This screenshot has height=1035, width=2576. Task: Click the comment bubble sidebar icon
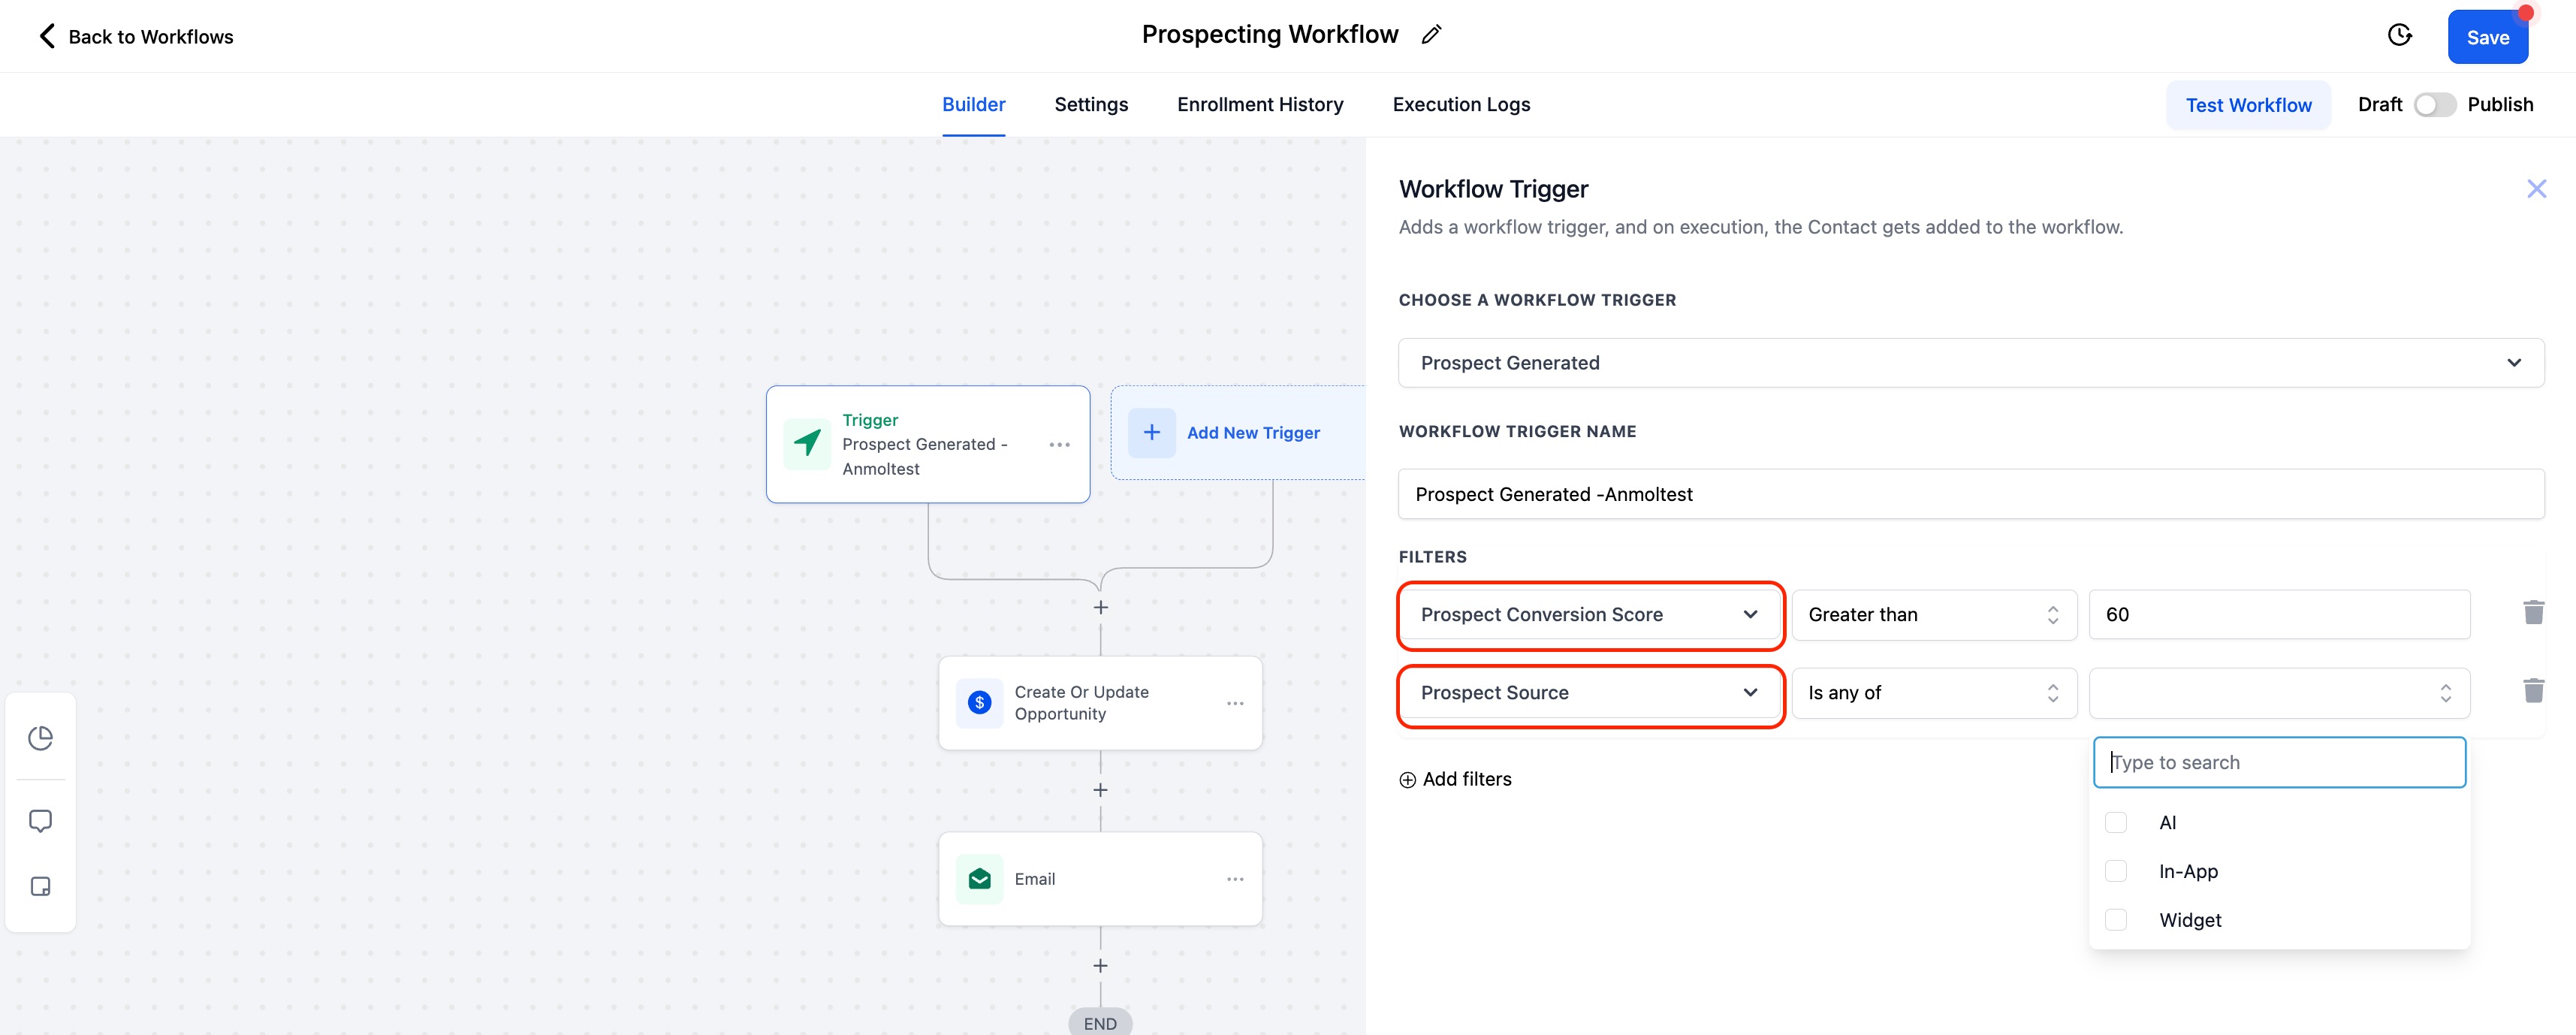(x=41, y=821)
